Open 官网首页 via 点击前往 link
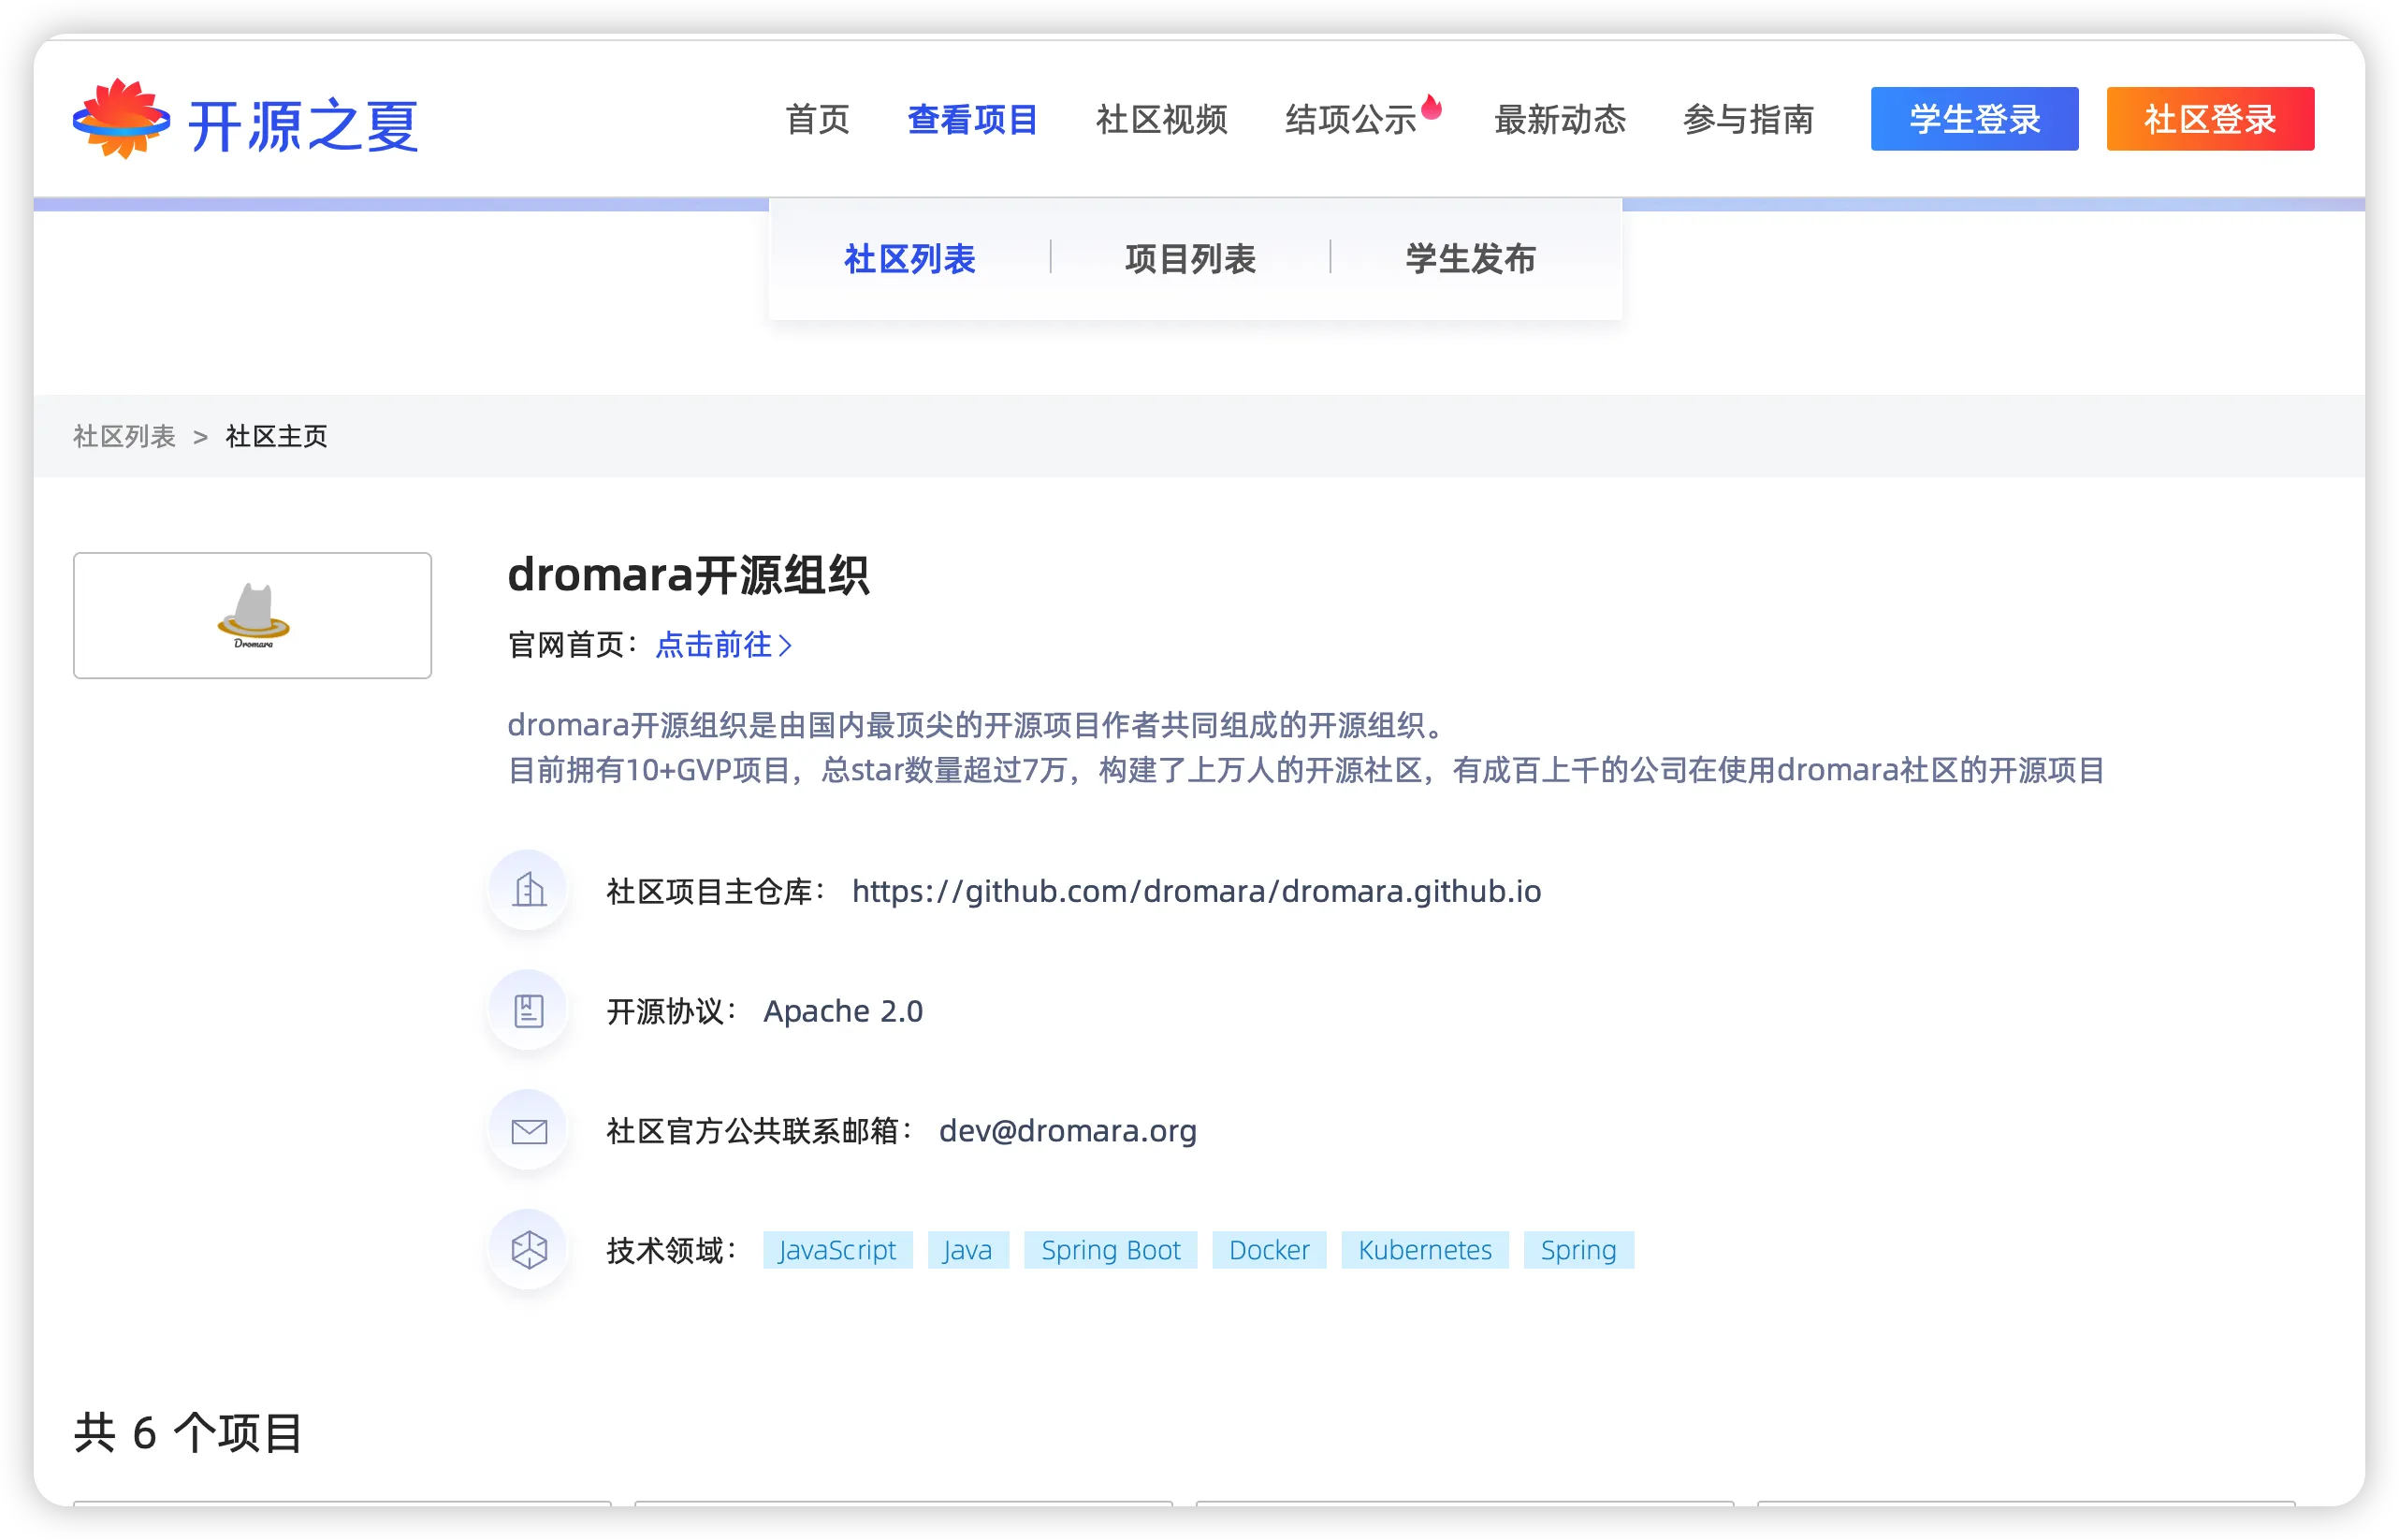This screenshot has height=1540, width=2399. pyautogui.click(x=723, y=645)
